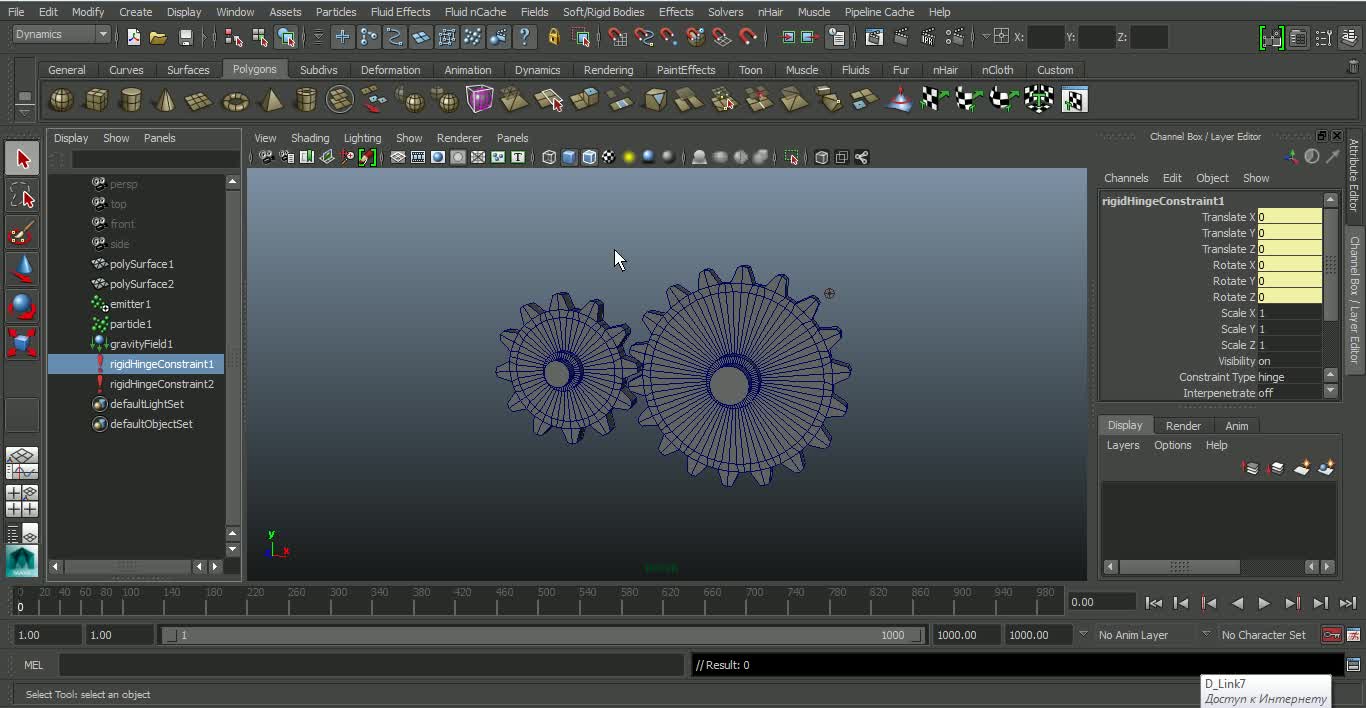Click the checkered flag shelf icon

pos(934,100)
